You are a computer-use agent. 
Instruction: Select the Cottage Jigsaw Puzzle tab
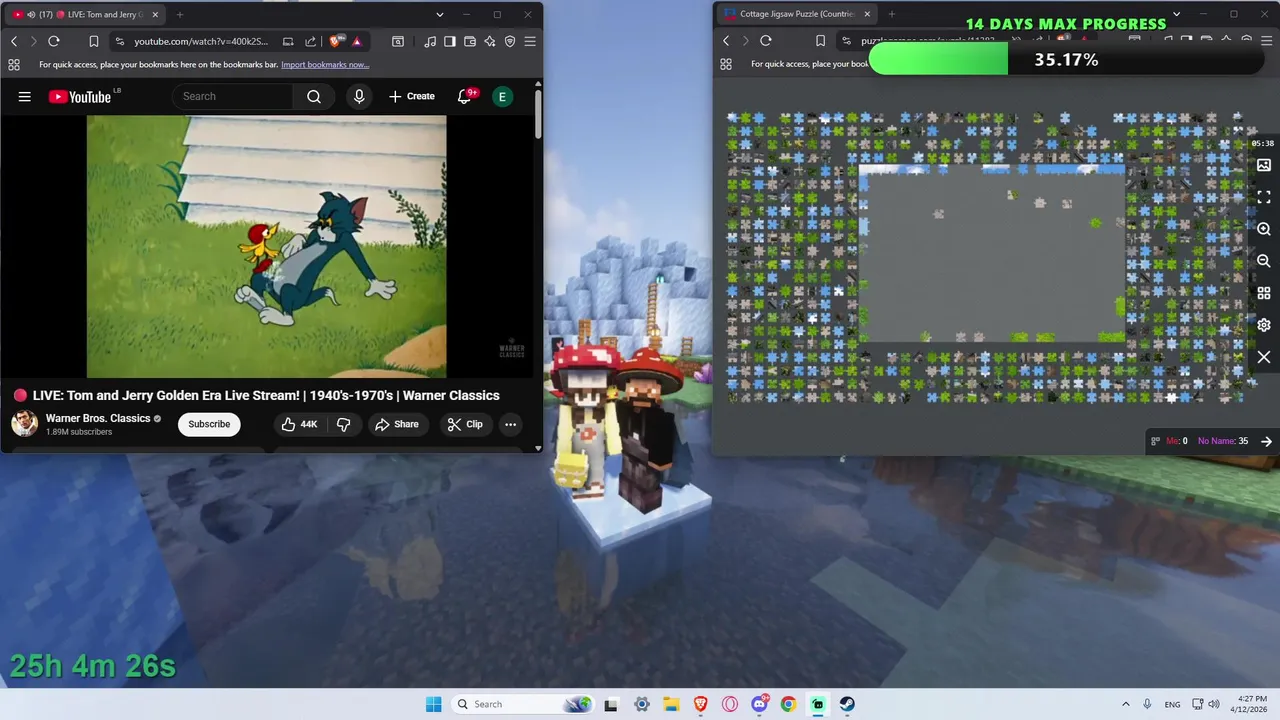tap(796, 14)
